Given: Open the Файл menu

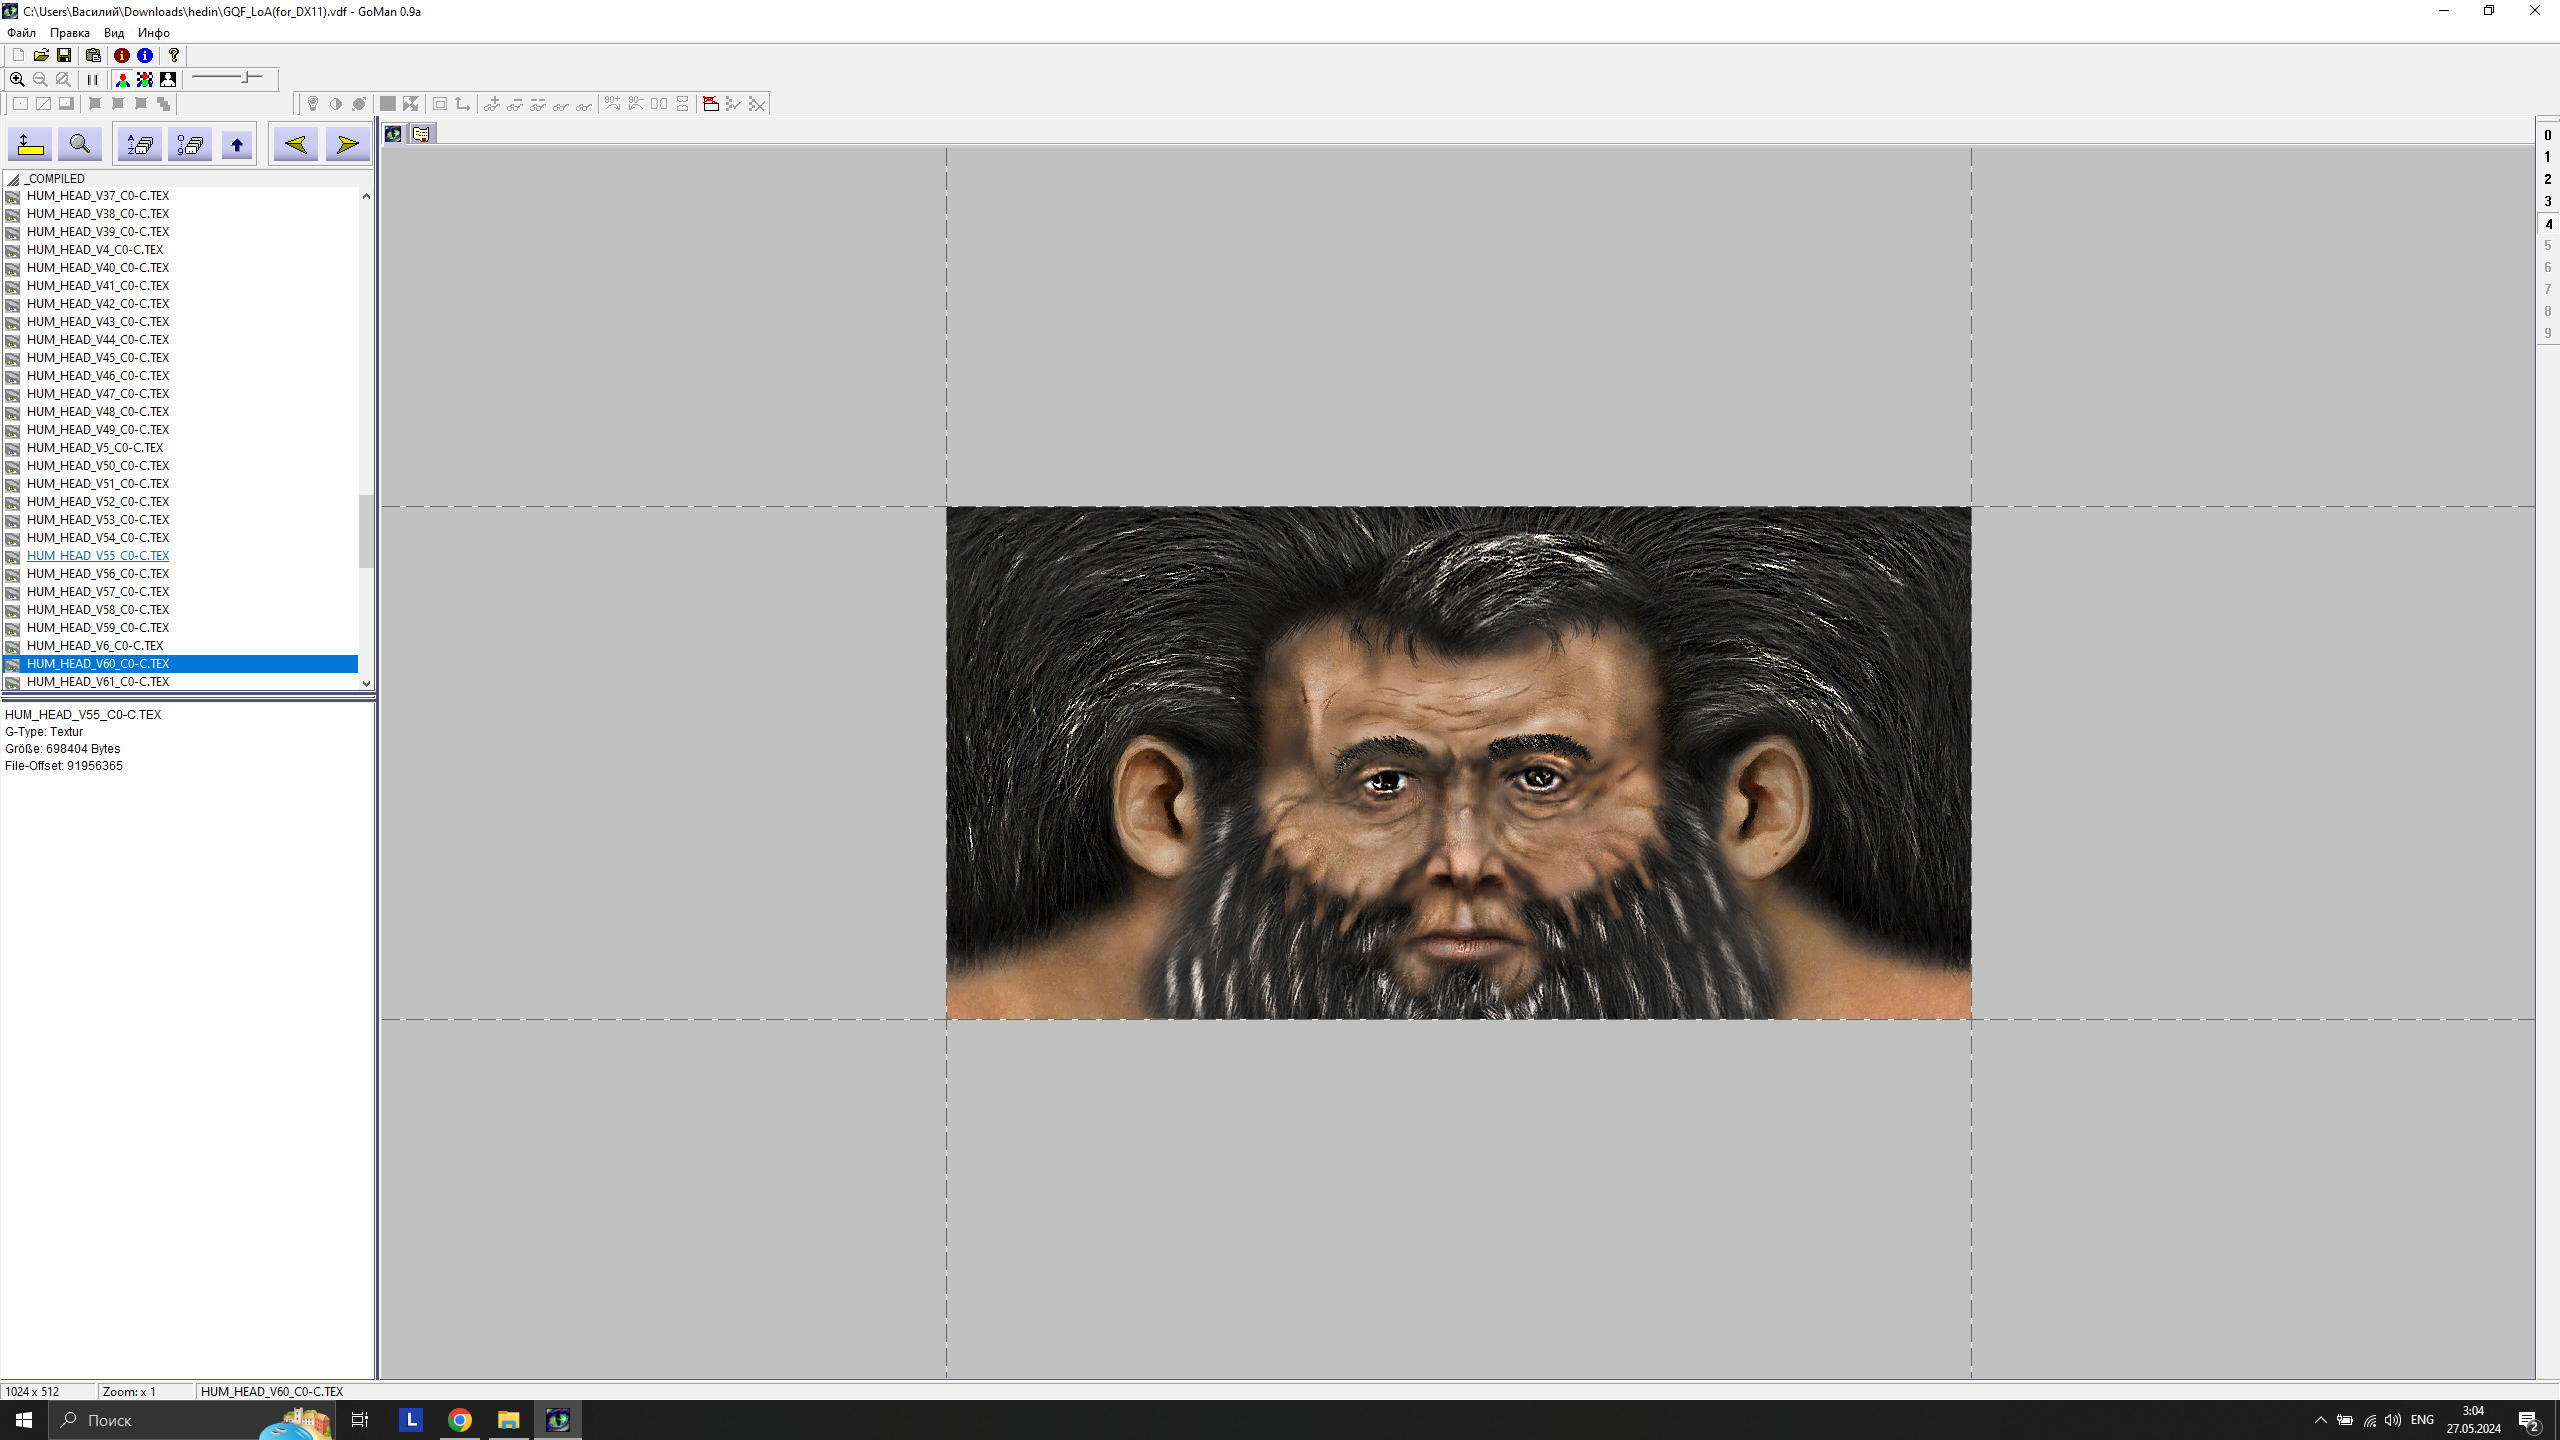Looking at the screenshot, I should (x=21, y=33).
